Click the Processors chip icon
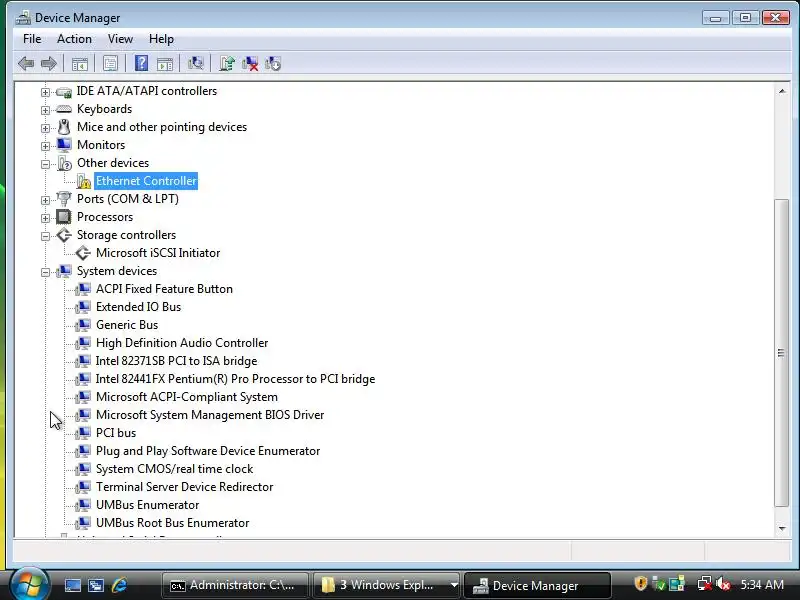This screenshot has height=600, width=800. click(64, 217)
